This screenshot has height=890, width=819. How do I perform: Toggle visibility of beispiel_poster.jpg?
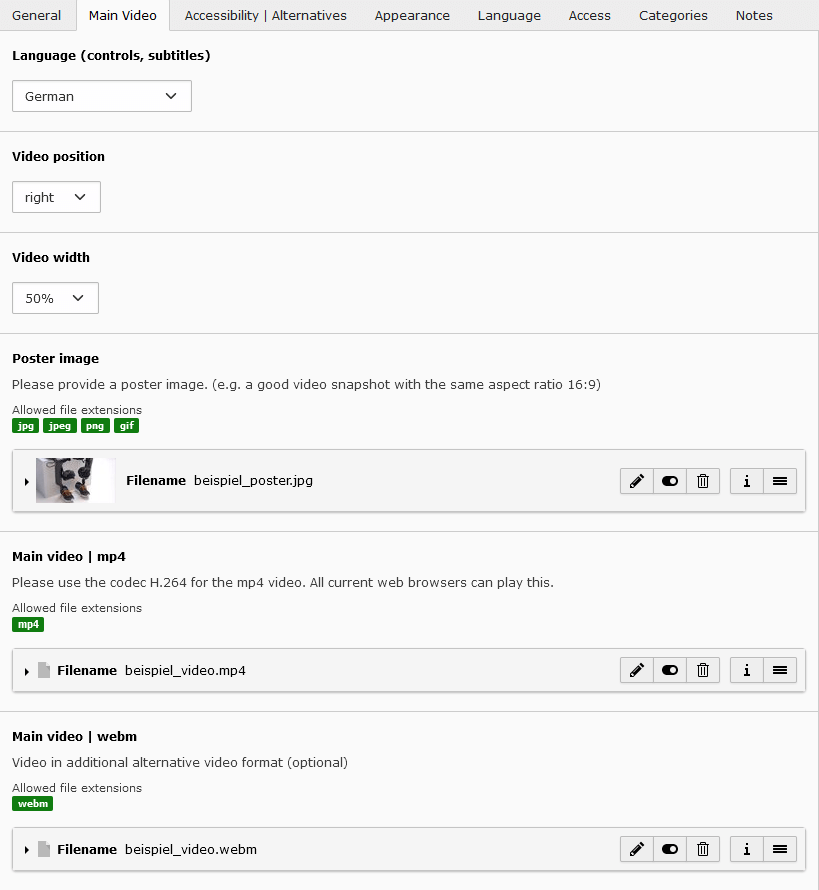pyautogui.click(x=670, y=481)
